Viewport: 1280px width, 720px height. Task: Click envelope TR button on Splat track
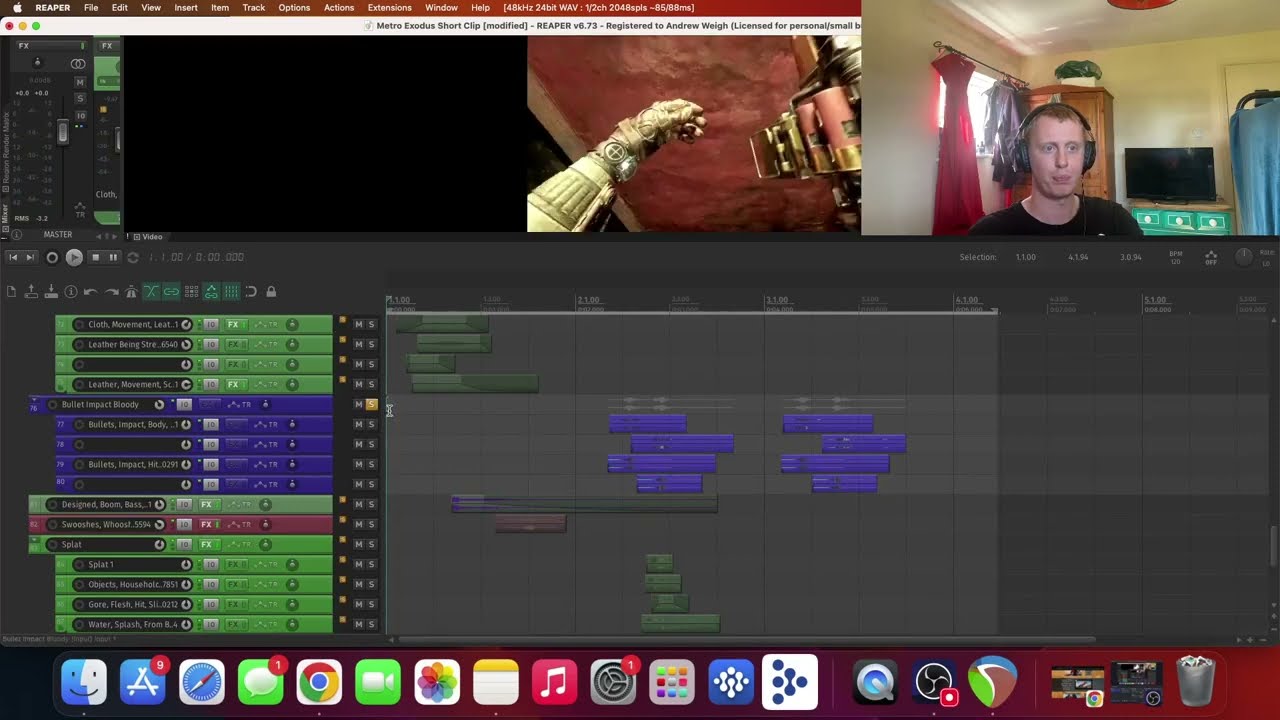pyautogui.click(x=239, y=544)
